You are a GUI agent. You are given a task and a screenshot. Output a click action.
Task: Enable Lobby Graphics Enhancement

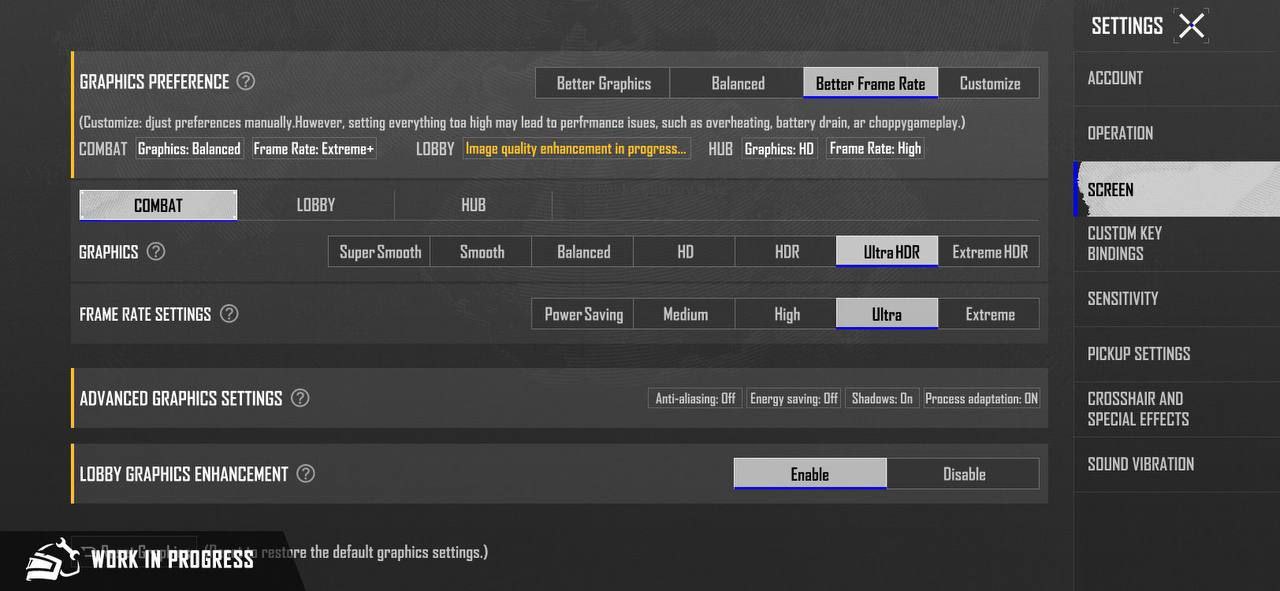[810, 474]
